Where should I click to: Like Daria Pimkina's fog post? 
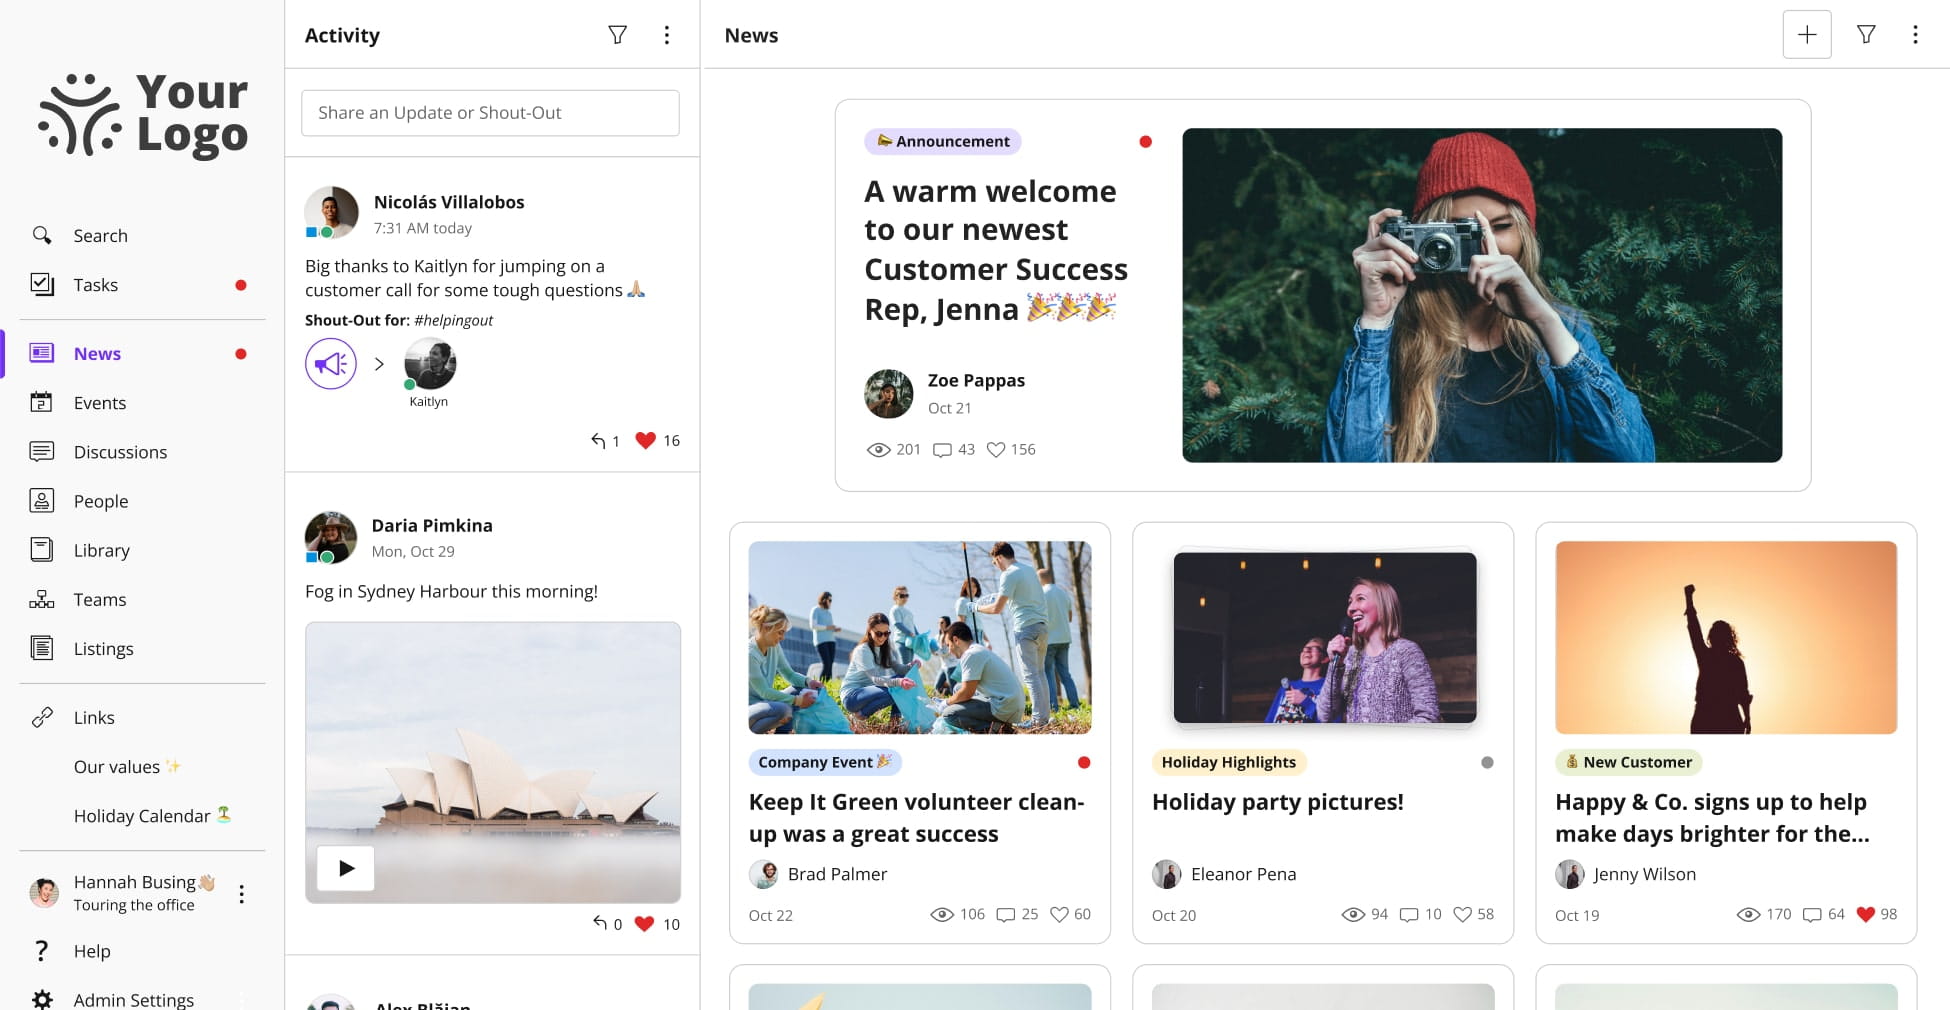coord(645,923)
